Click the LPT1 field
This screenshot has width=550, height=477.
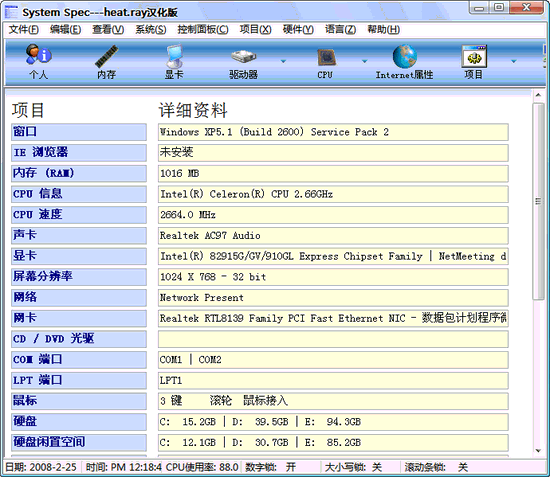coord(333,380)
